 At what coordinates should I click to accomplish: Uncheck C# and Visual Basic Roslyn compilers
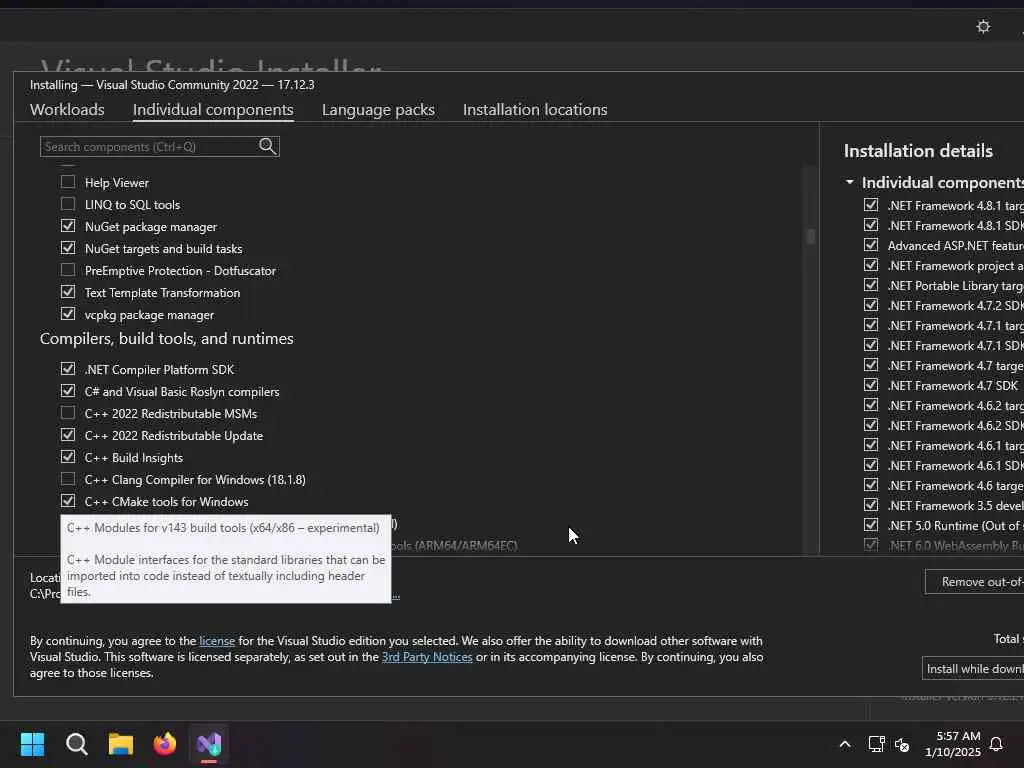pyautogui.click(x=68, y=391)
